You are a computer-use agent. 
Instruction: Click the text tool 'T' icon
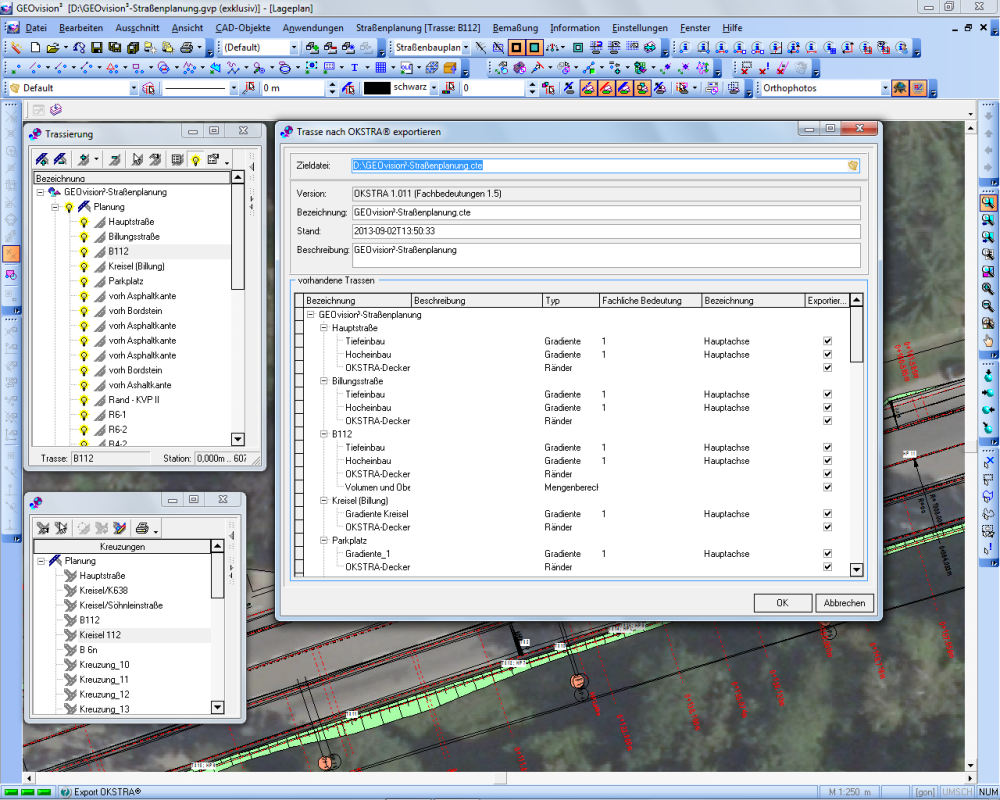click(x=354, y=68)
